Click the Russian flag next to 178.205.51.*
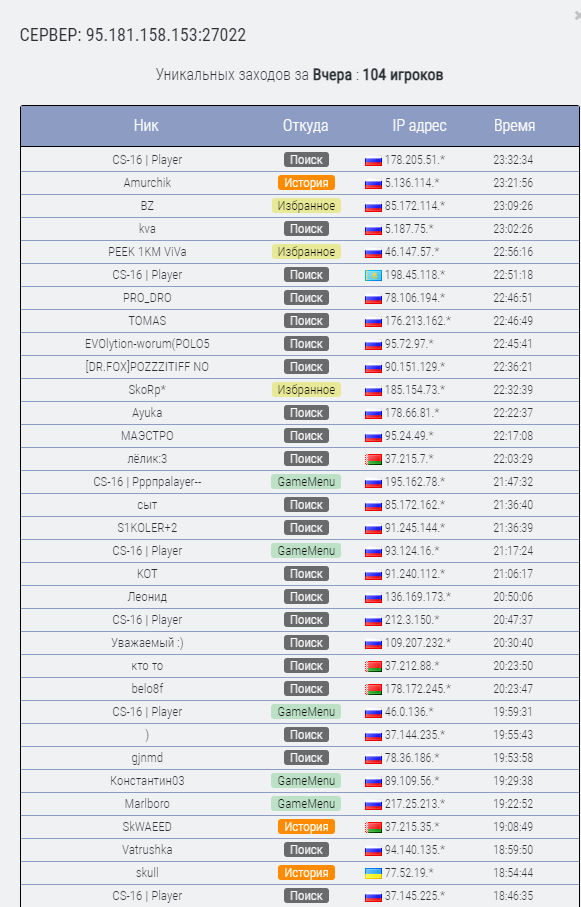 point(373,160)
